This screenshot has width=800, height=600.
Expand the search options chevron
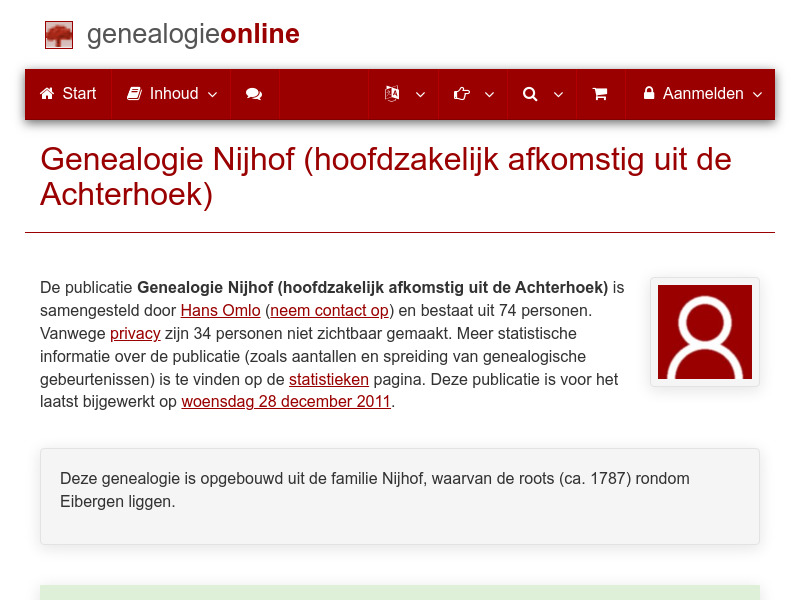pos(559,96)
